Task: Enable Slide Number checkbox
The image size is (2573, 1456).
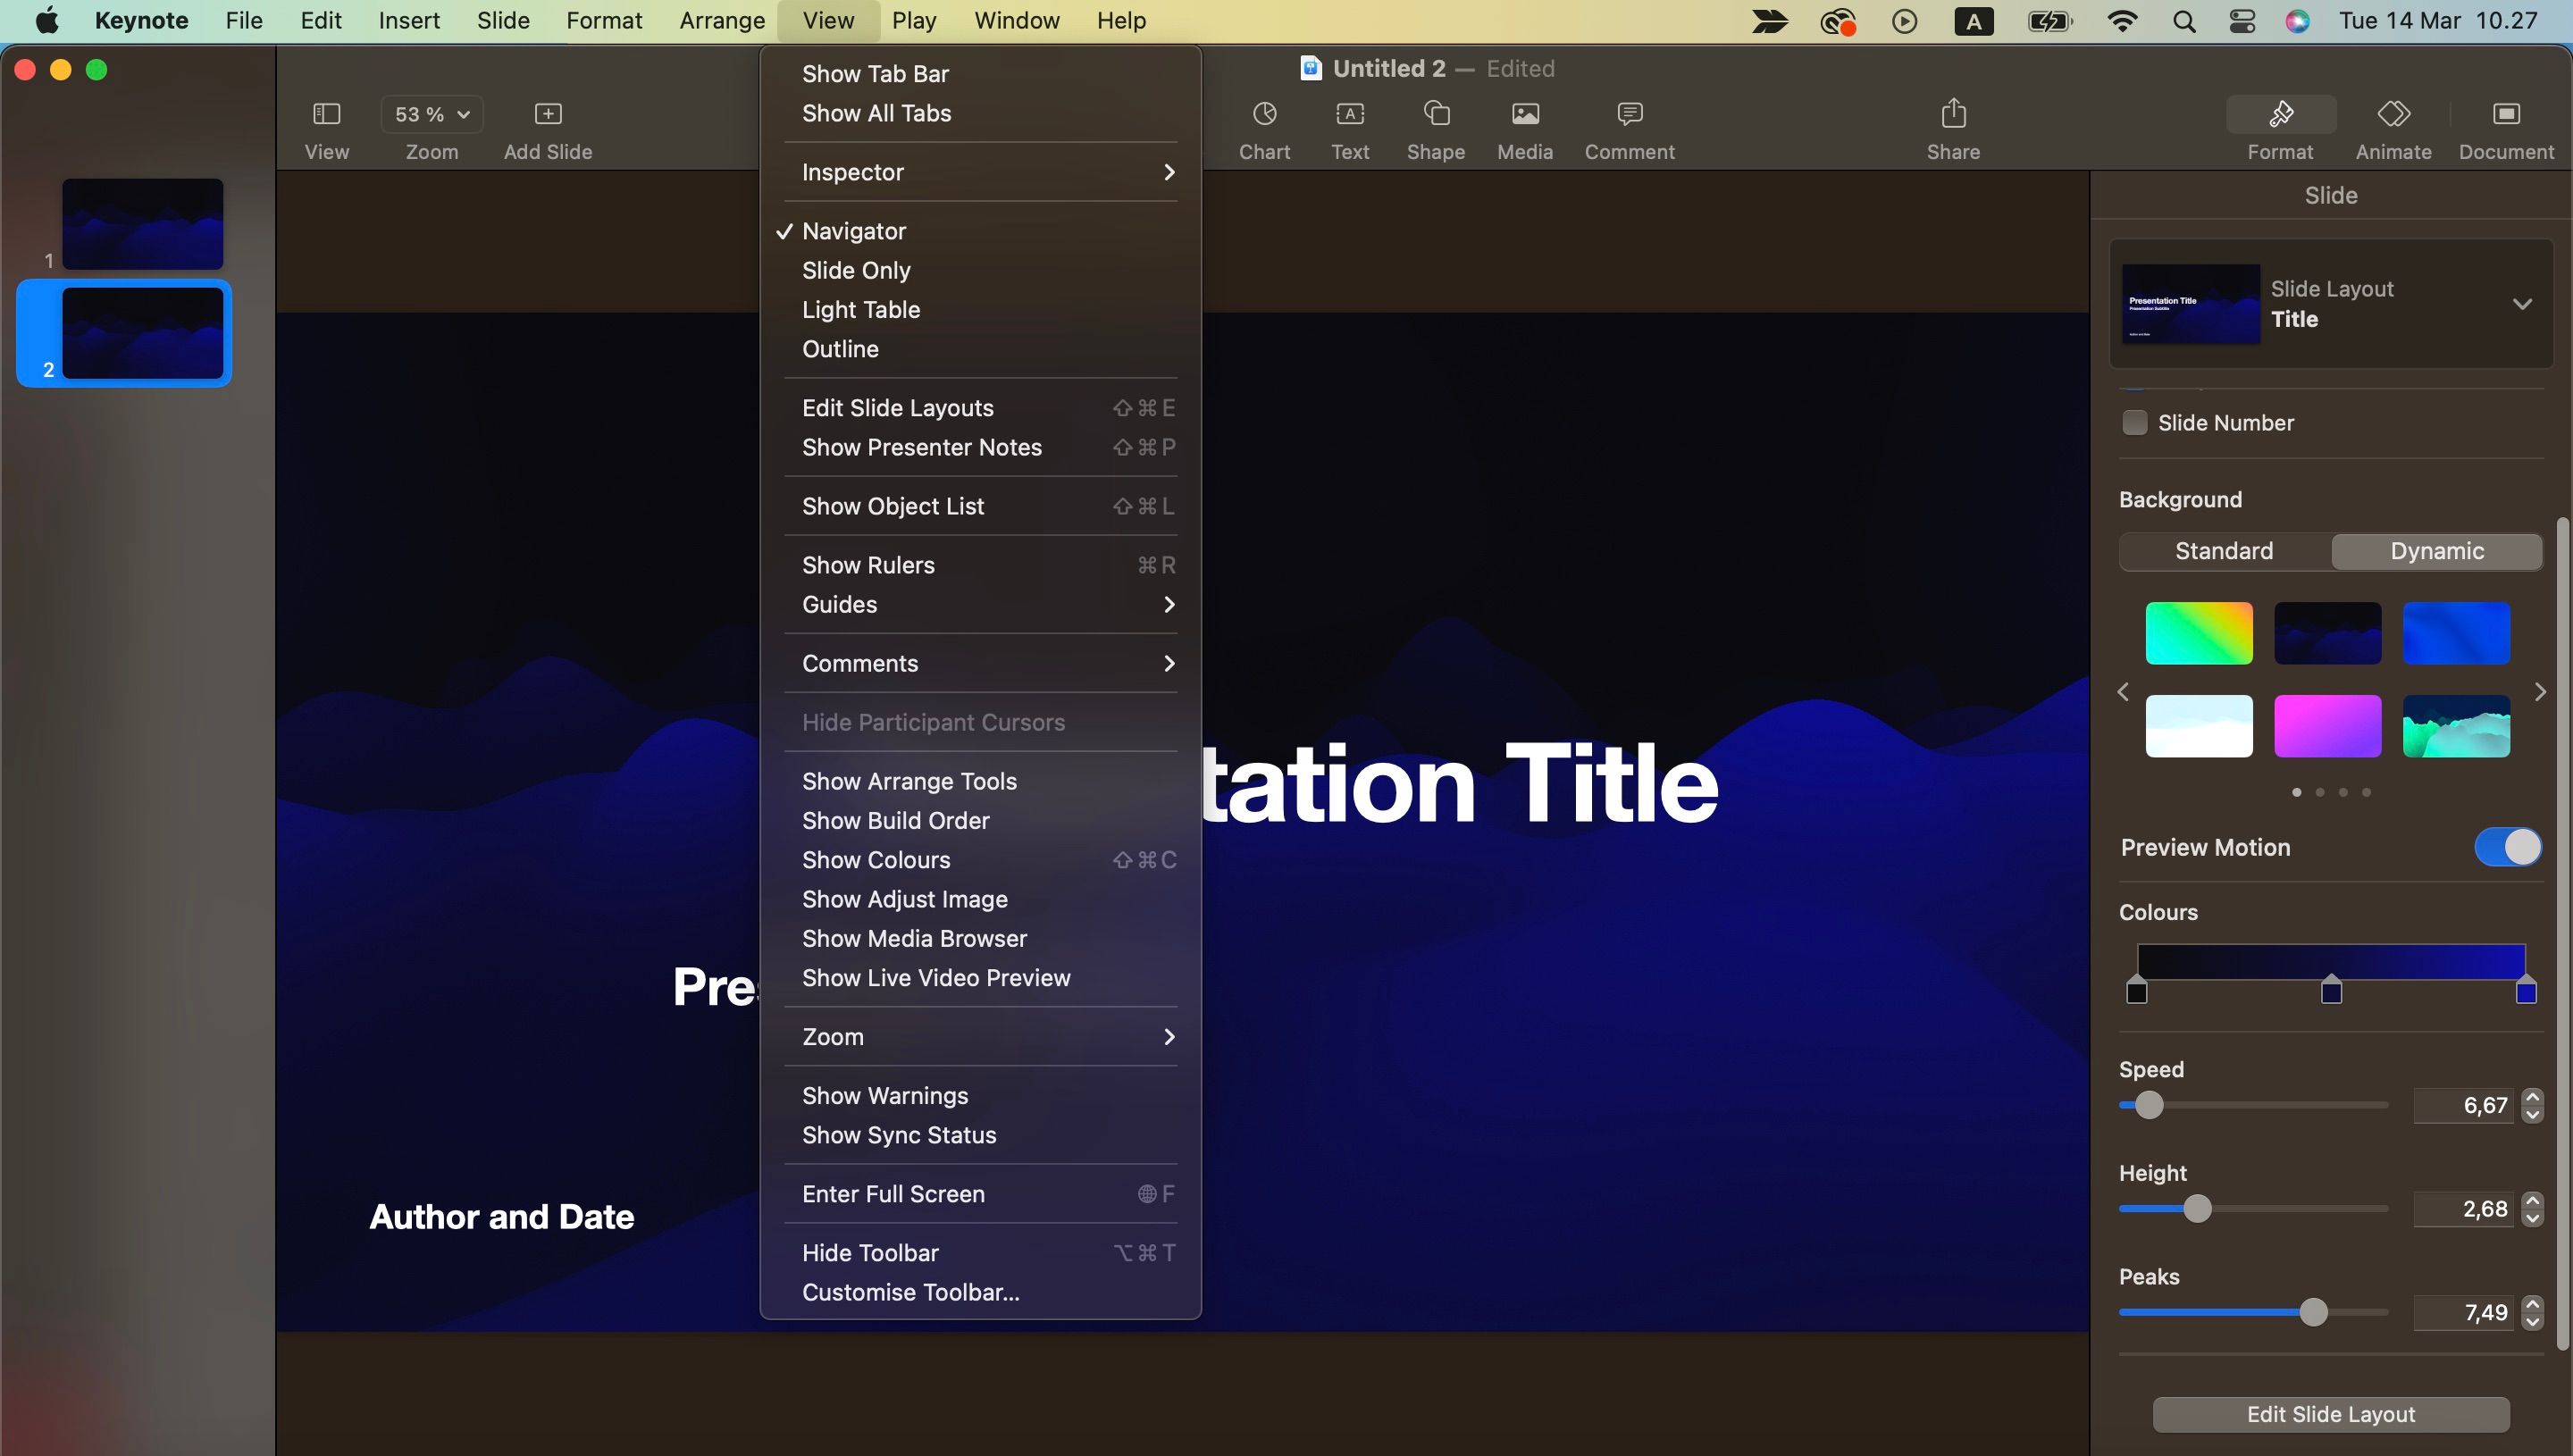Action: point(2133,423)
